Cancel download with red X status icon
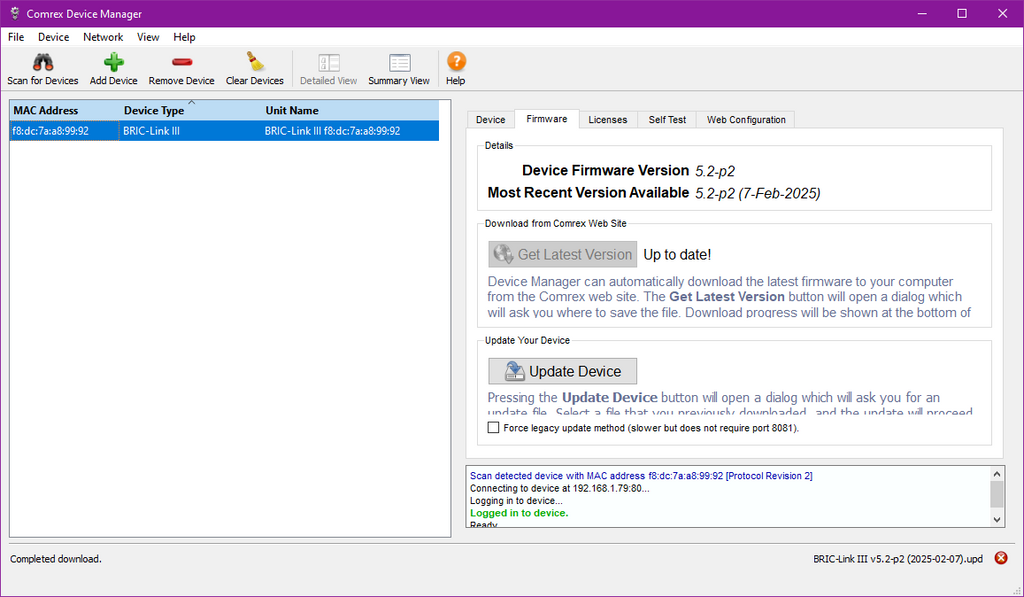Viewport: 1024px width, 597px height. click(x=1001, y=558)
